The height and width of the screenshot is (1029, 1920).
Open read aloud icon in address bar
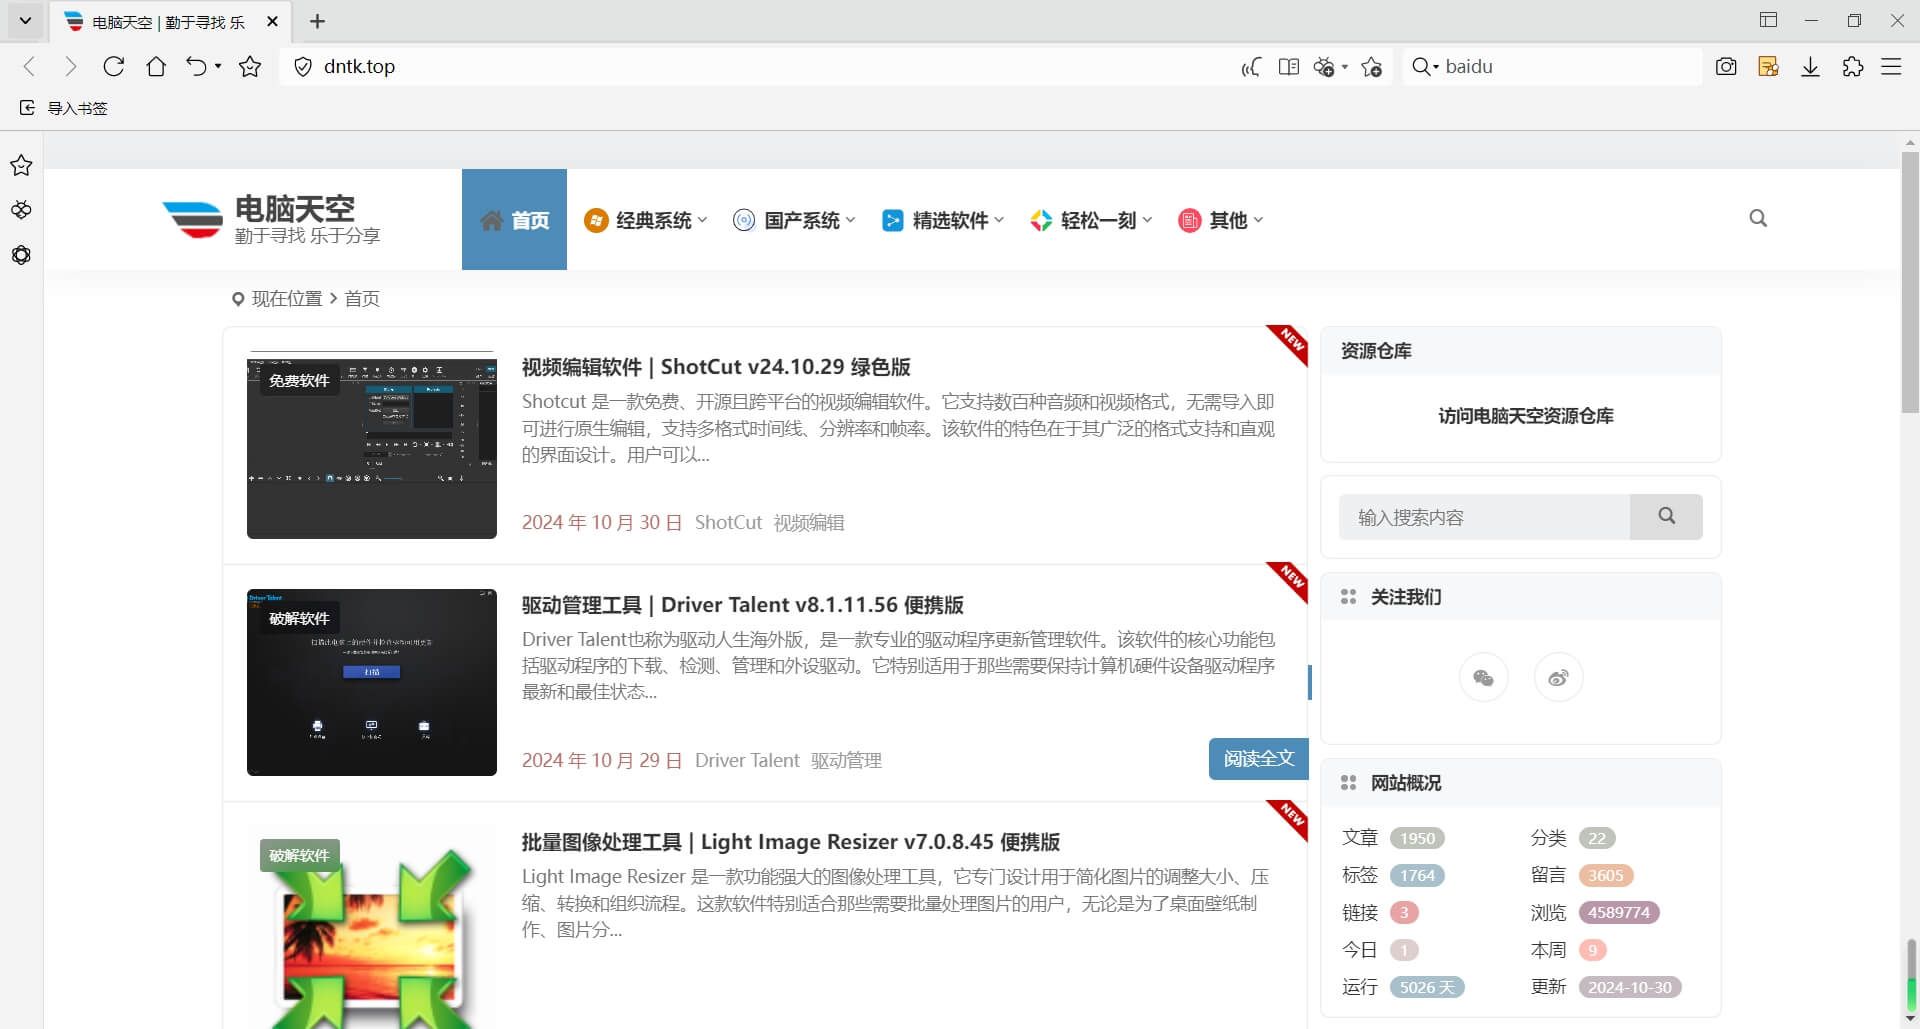click(1251, 67)
